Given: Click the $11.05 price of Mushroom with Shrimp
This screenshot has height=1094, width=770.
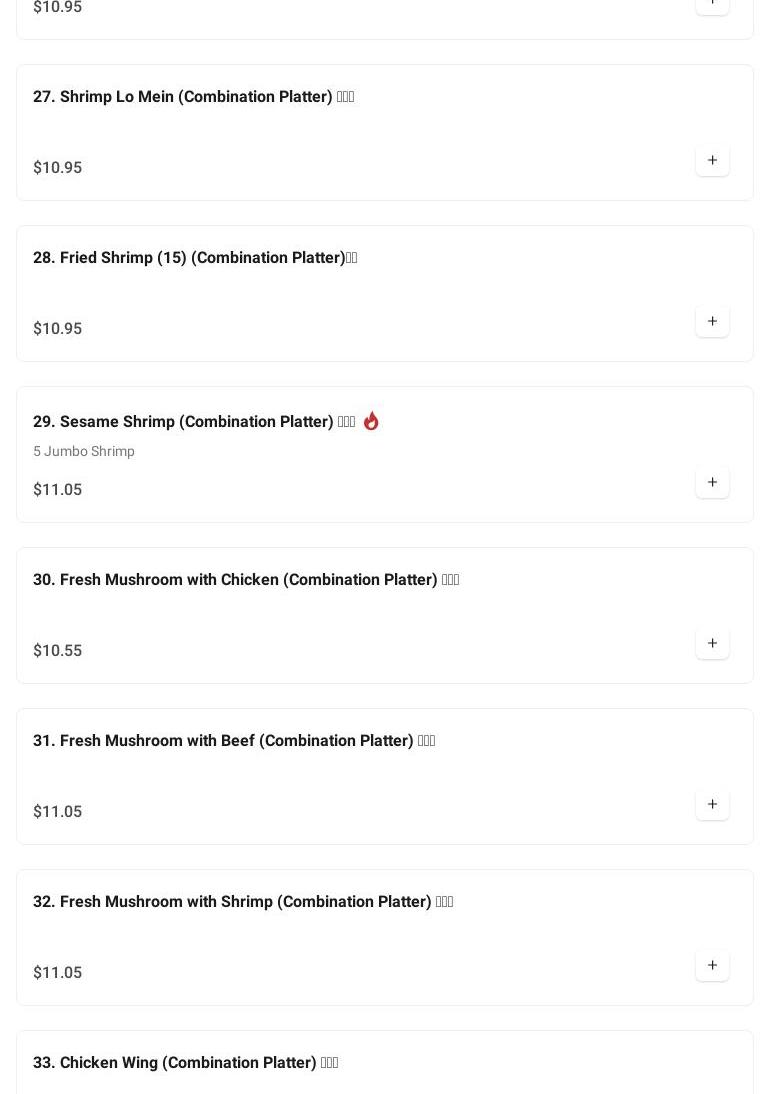Looking at the screenshot, I should [58, 973].
